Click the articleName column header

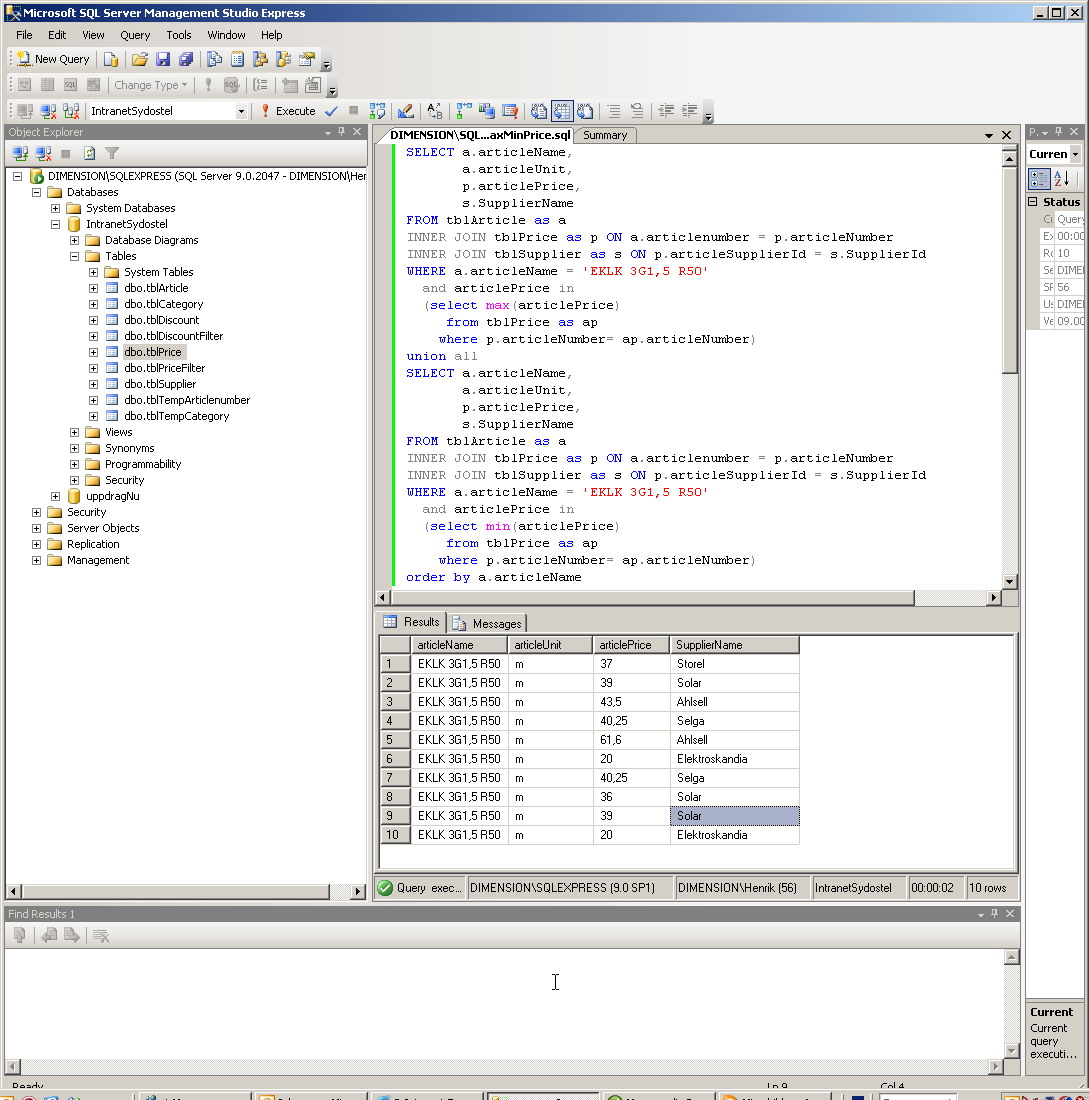[459, 645]
